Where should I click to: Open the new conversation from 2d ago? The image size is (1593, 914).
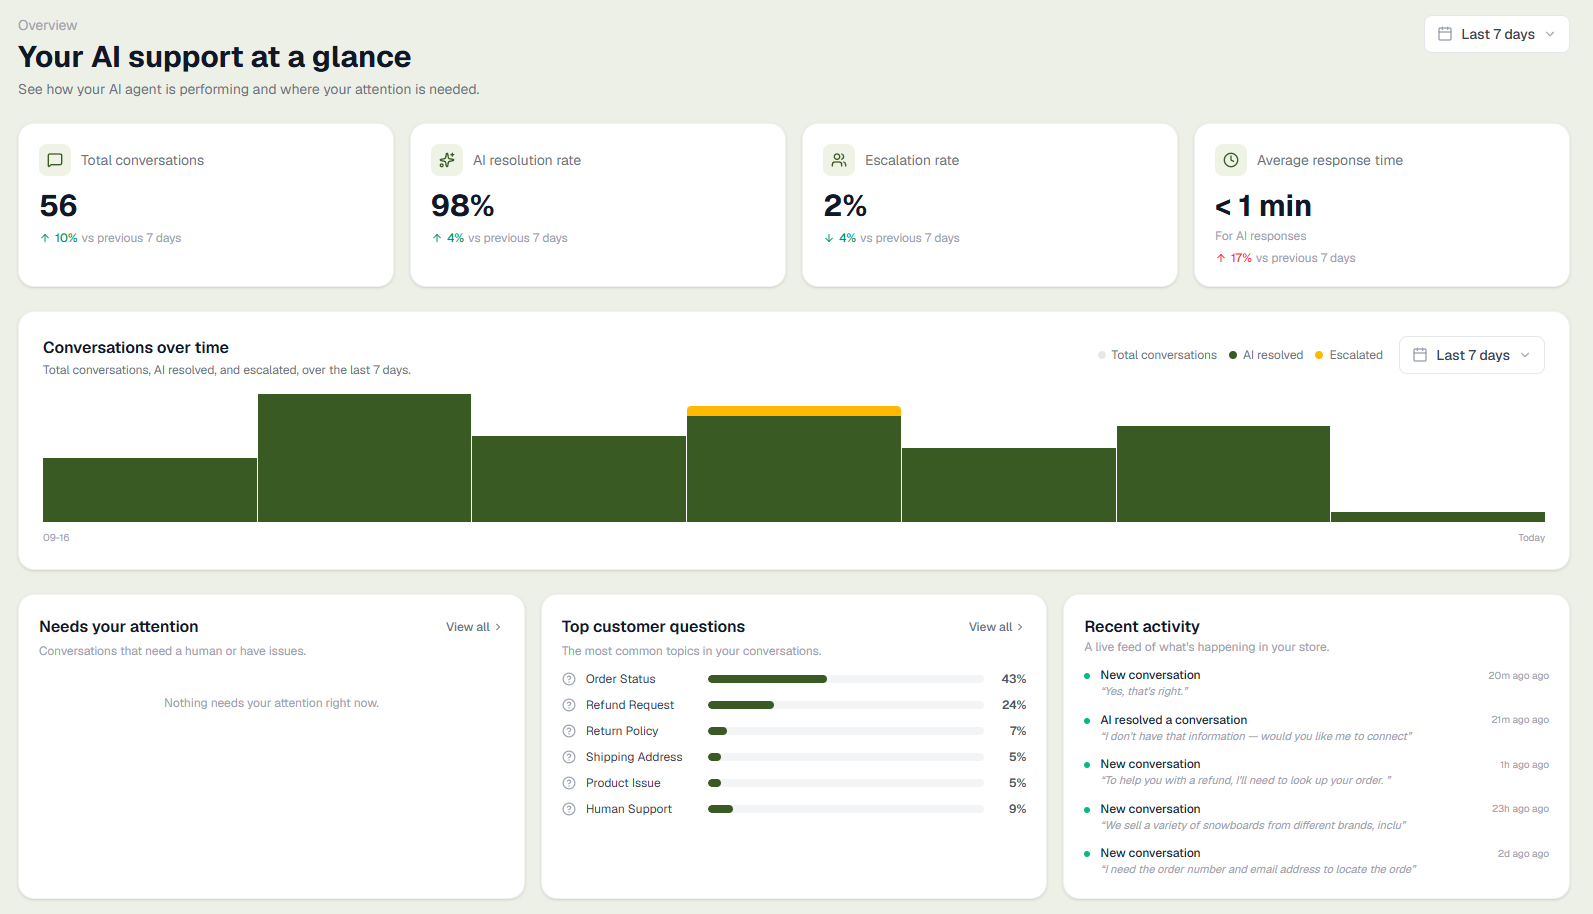[1316, 861]
